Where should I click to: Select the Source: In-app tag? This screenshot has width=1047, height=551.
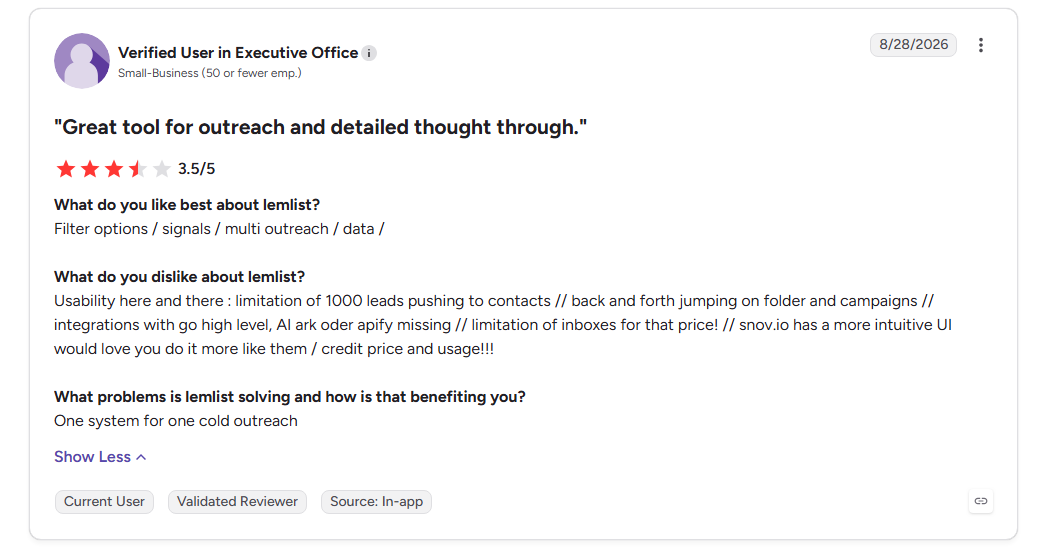point(376,502)
